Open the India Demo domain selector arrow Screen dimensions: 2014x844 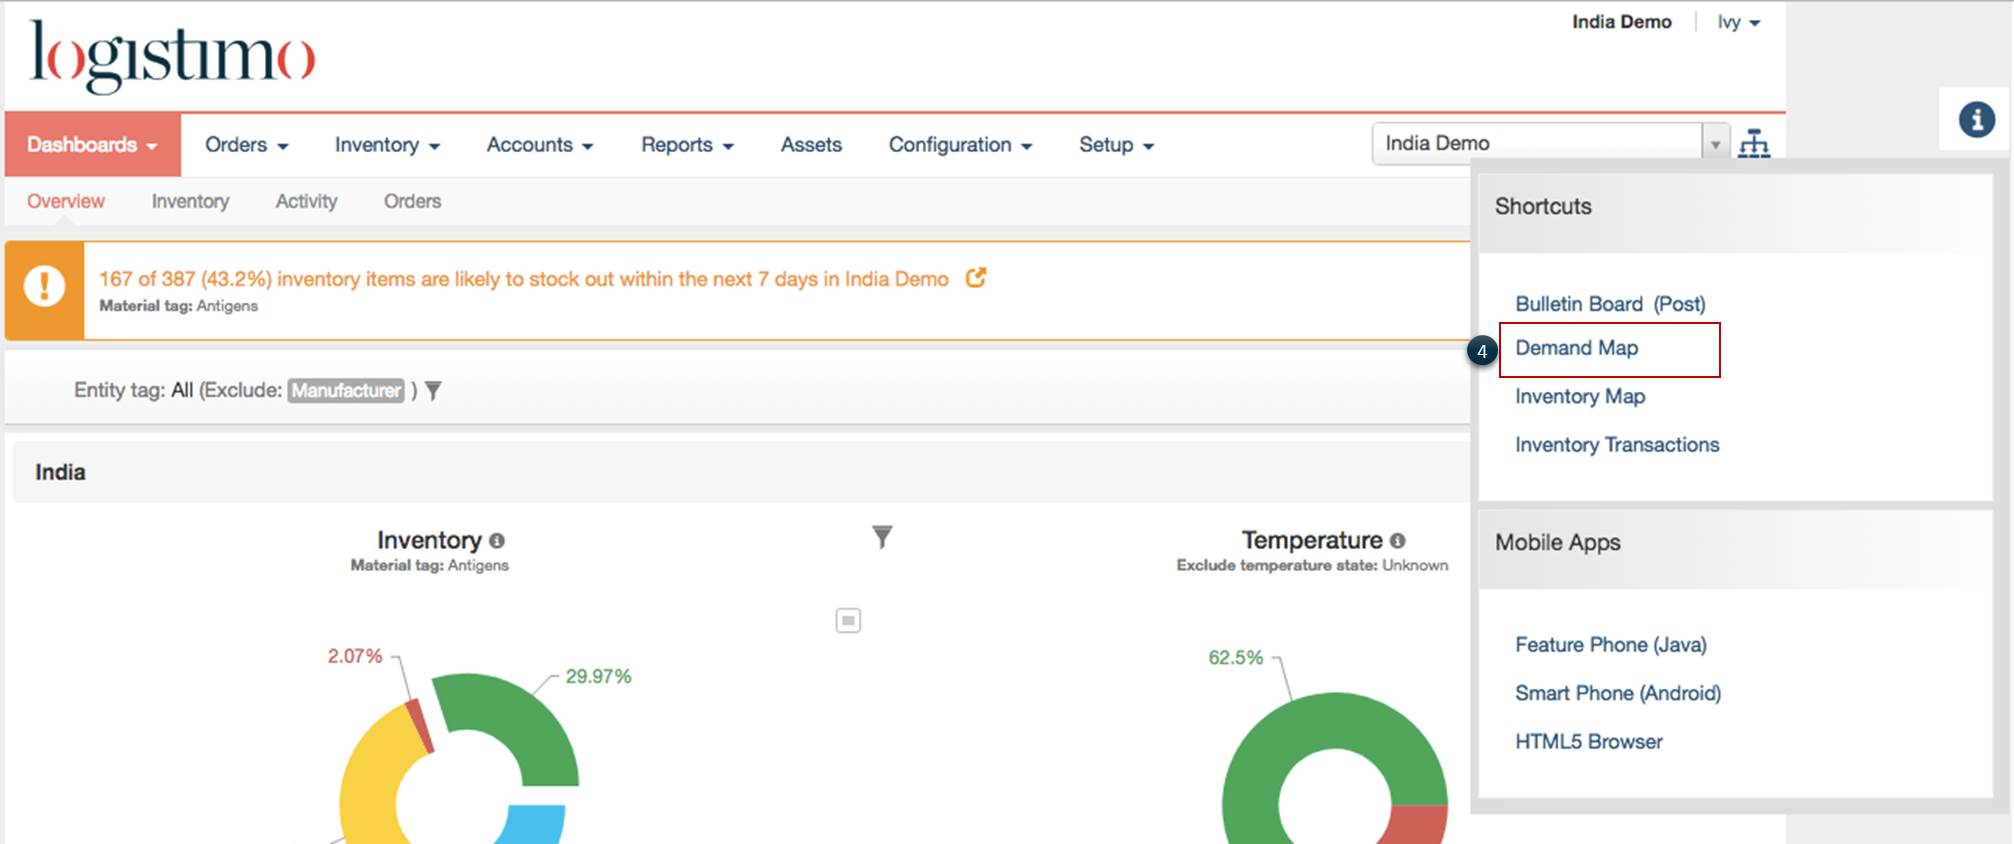click(x=1715, y=144)
